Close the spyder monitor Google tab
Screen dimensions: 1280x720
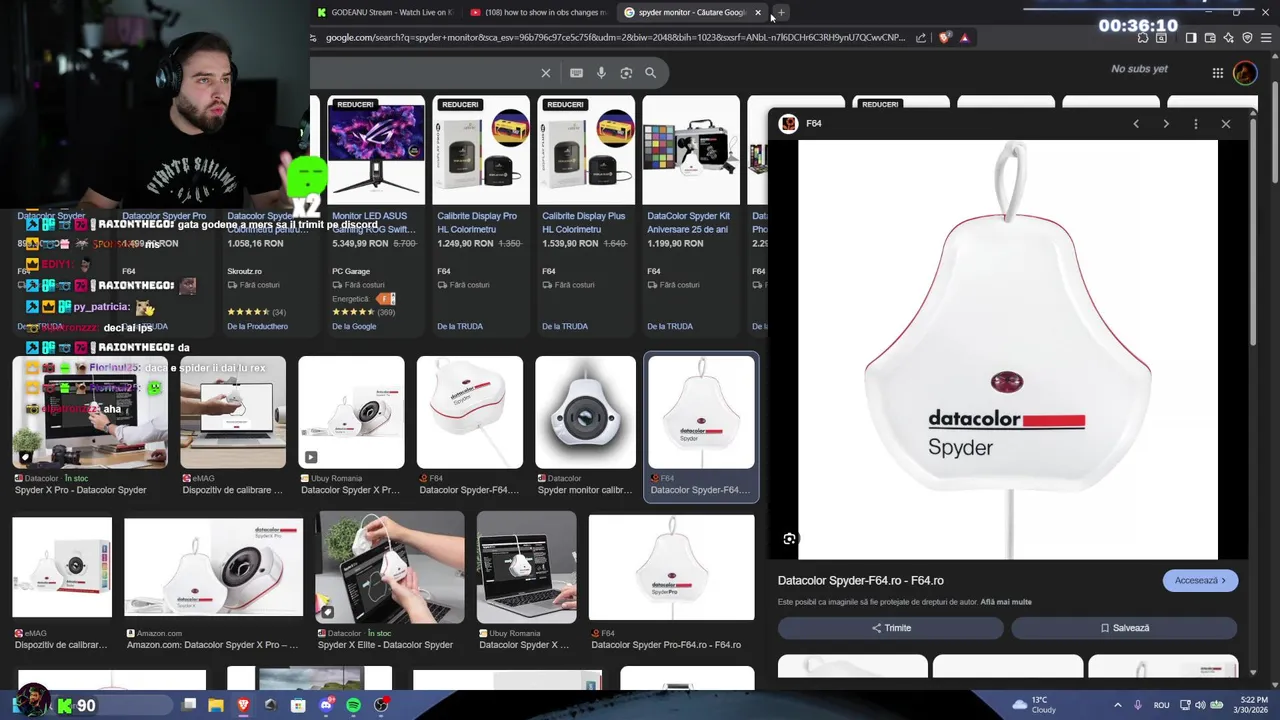[x=758, y=13]
